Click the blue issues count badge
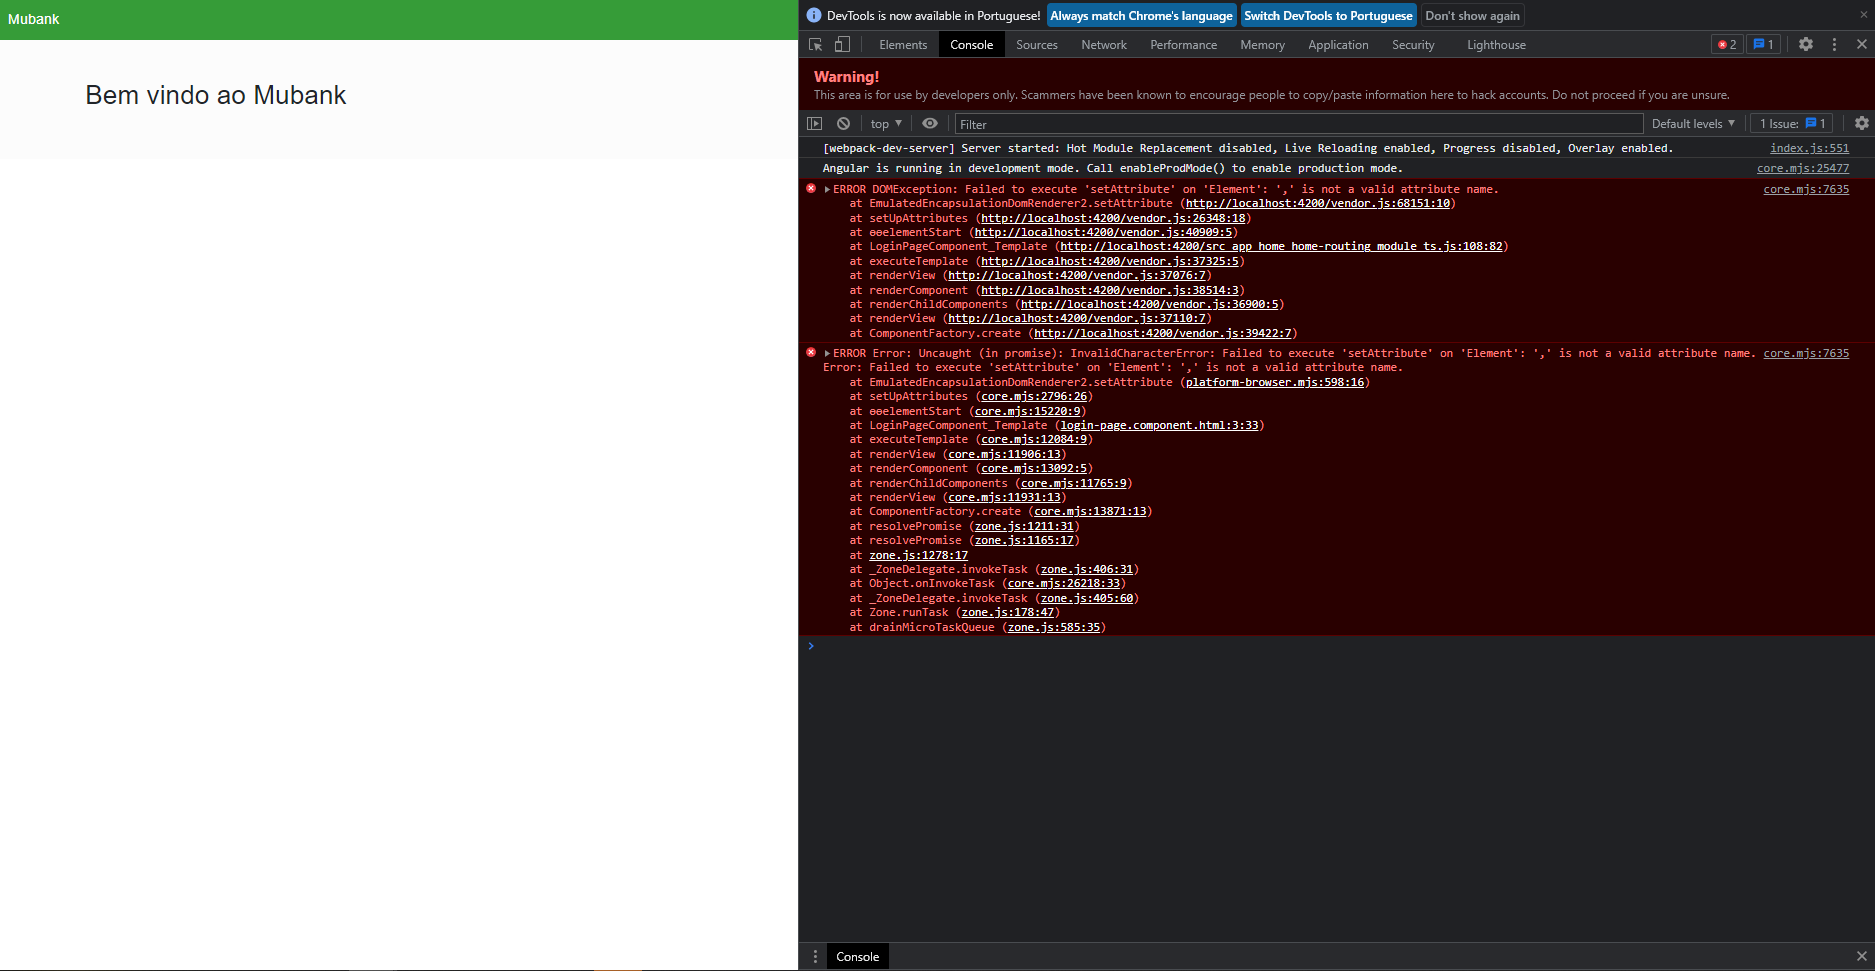Image resolution: width=1875 pixels, height=971 pixels. pyautogui.click(x=1763, y=44)
